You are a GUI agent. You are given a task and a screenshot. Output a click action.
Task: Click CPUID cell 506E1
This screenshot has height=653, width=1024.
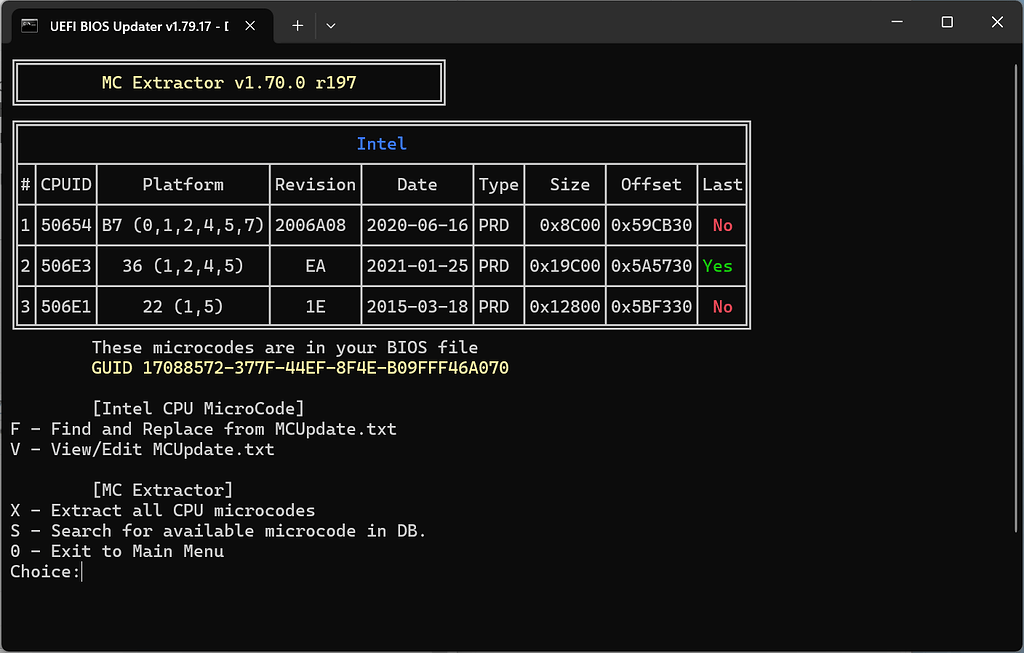coord(66,307)
